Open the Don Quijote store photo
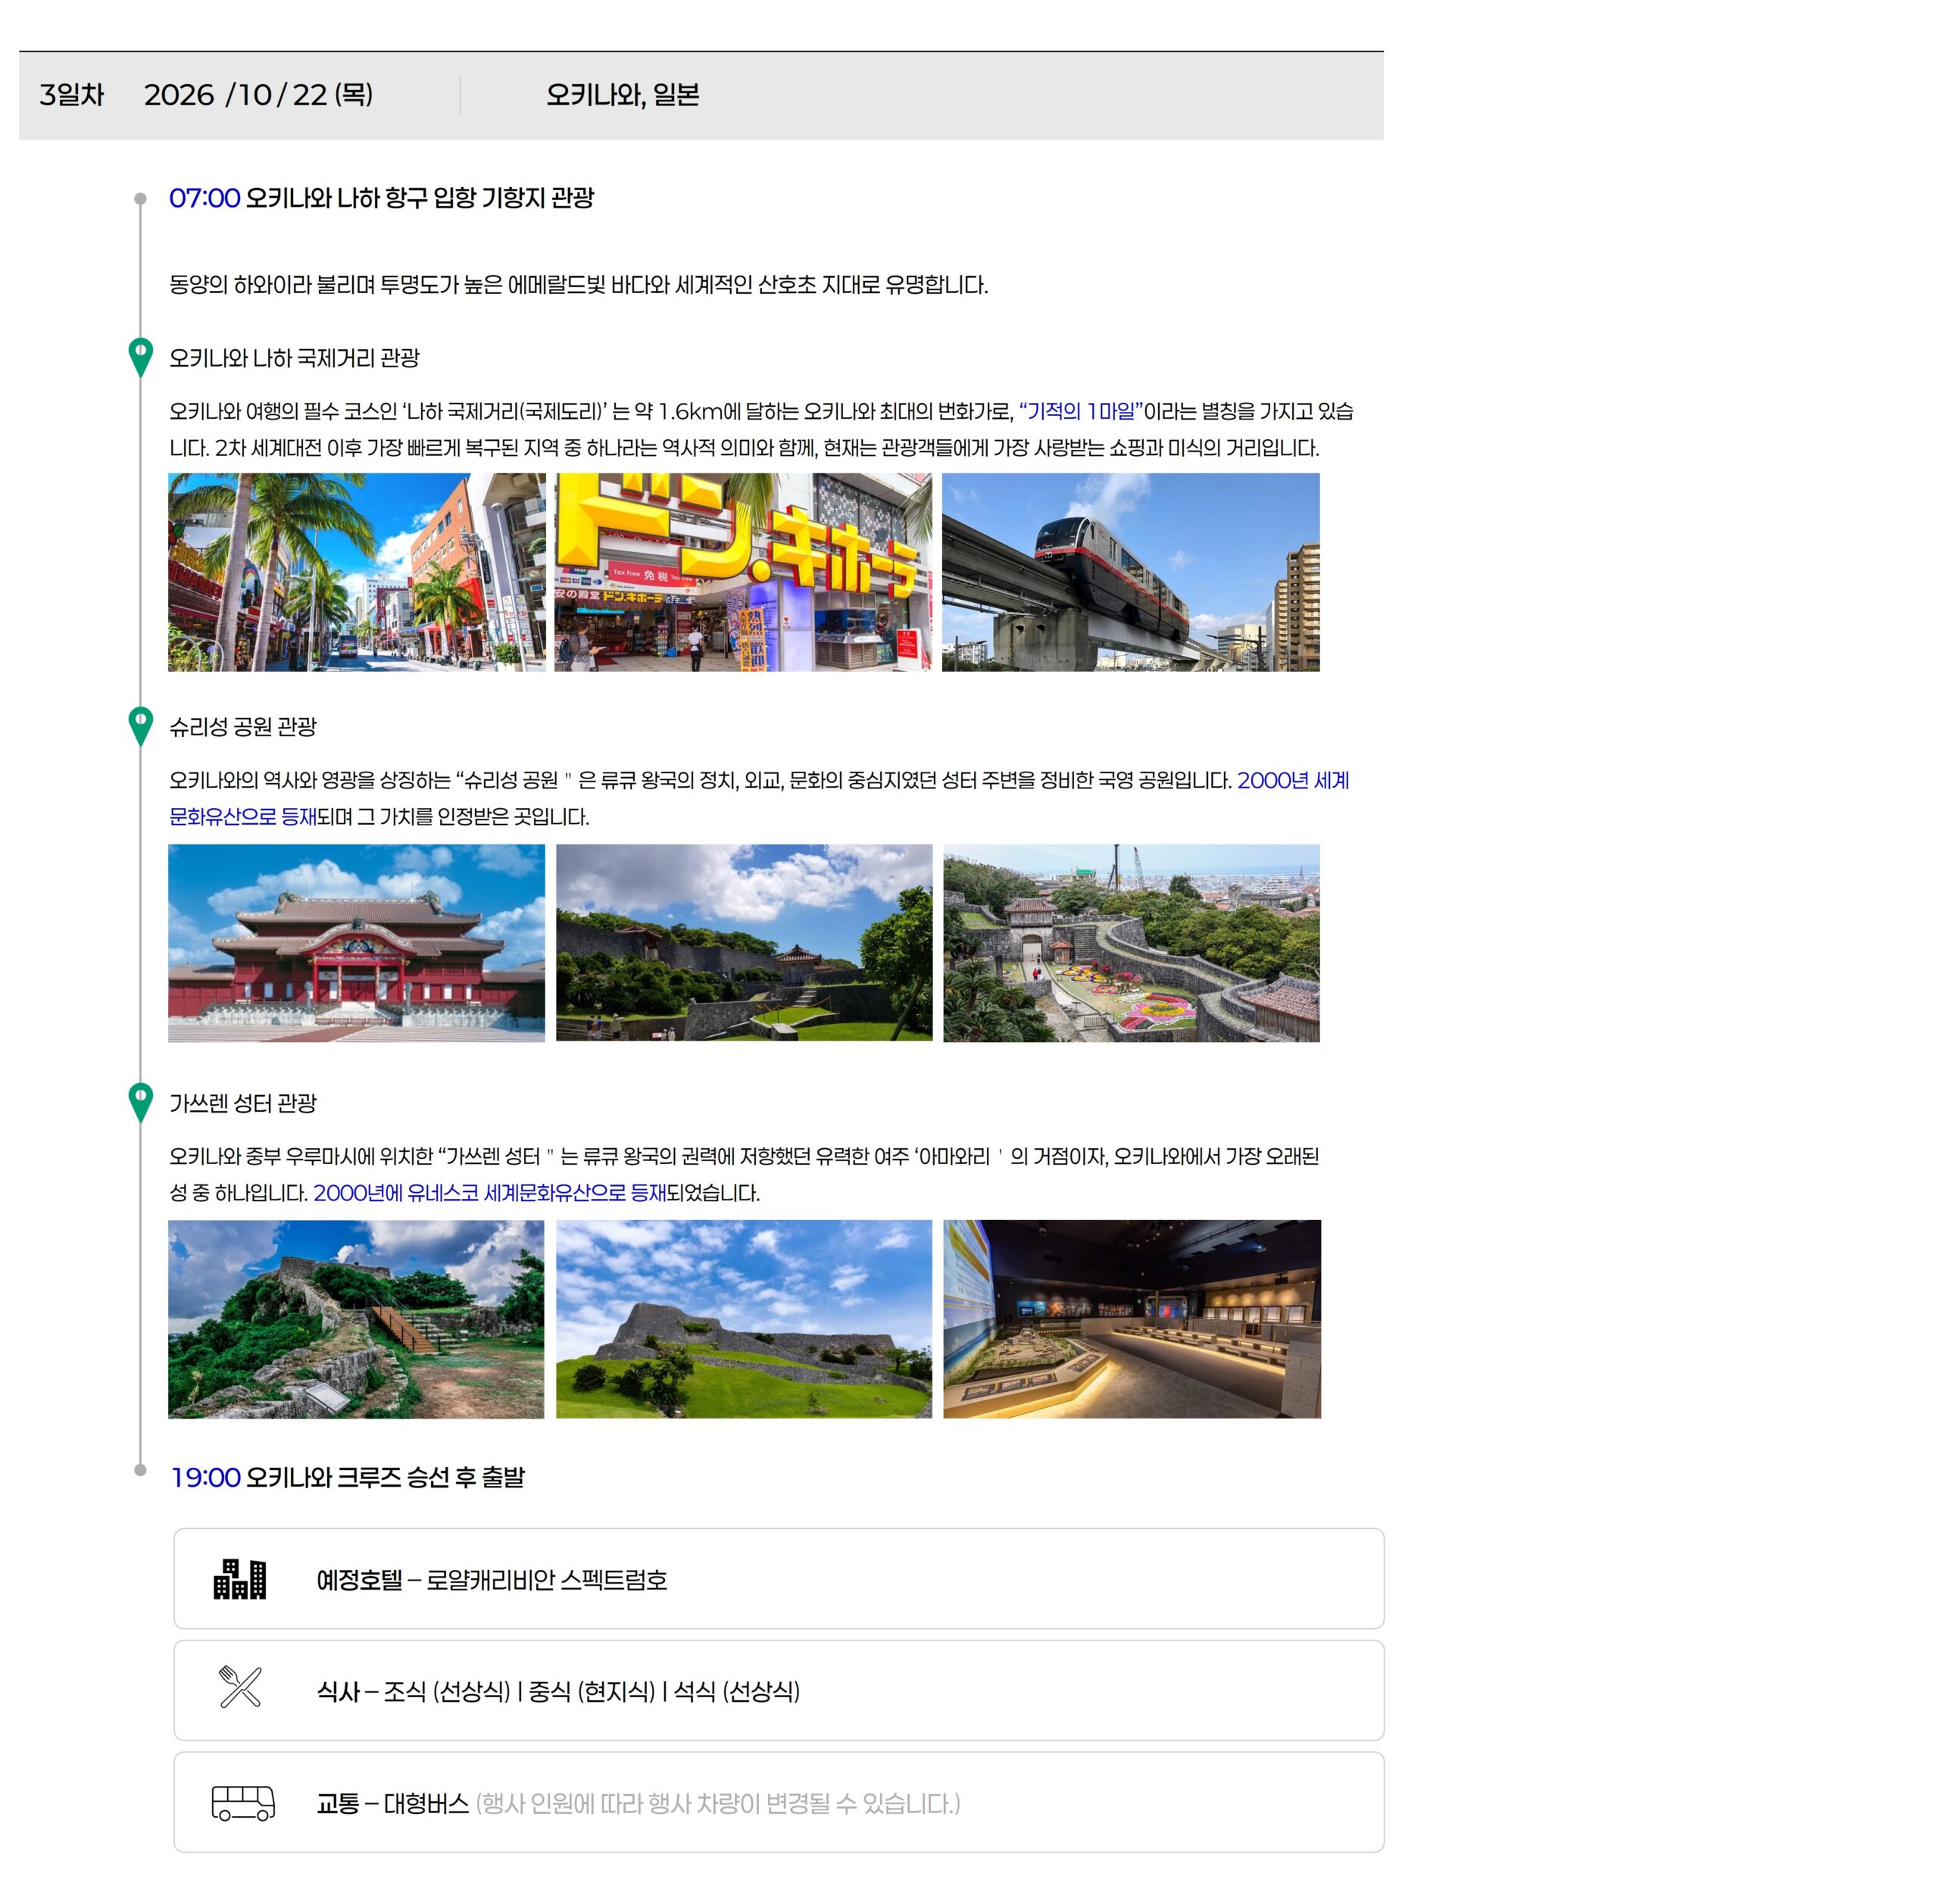Viewport: 1939px width, 1904px height. point(743,572)
